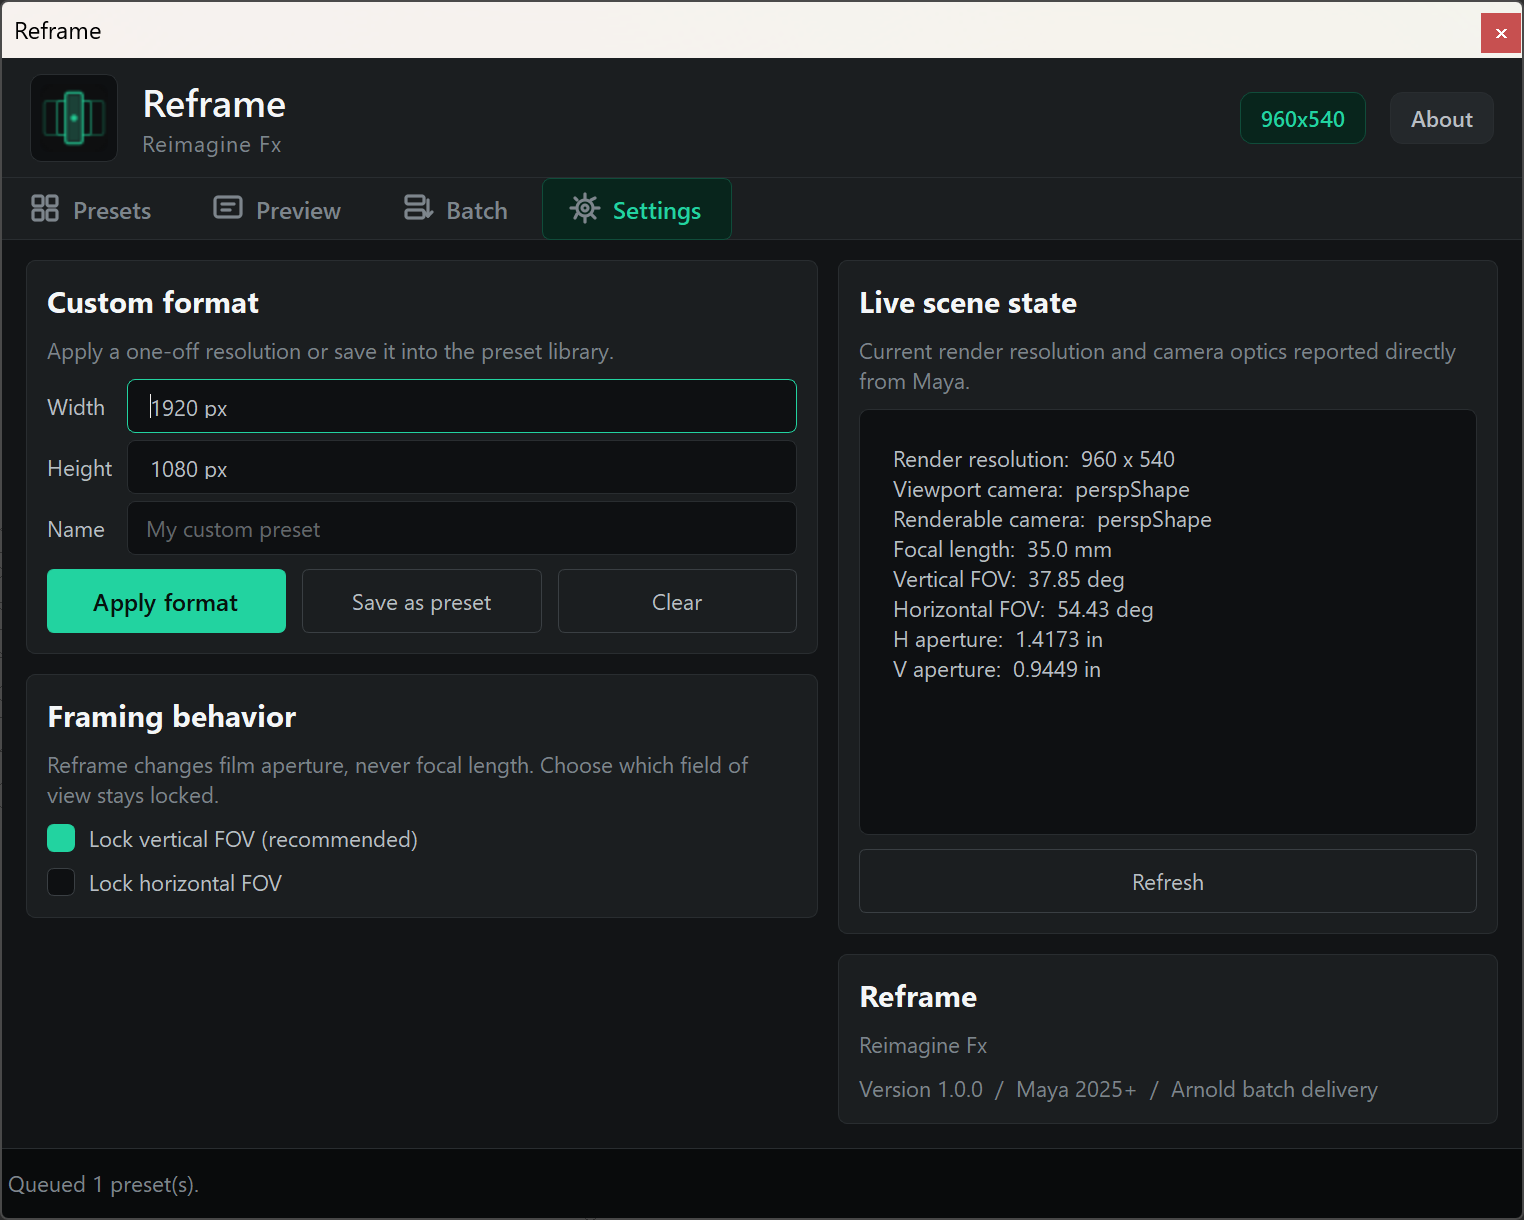Save the custom format as preset

pos(422,601)
